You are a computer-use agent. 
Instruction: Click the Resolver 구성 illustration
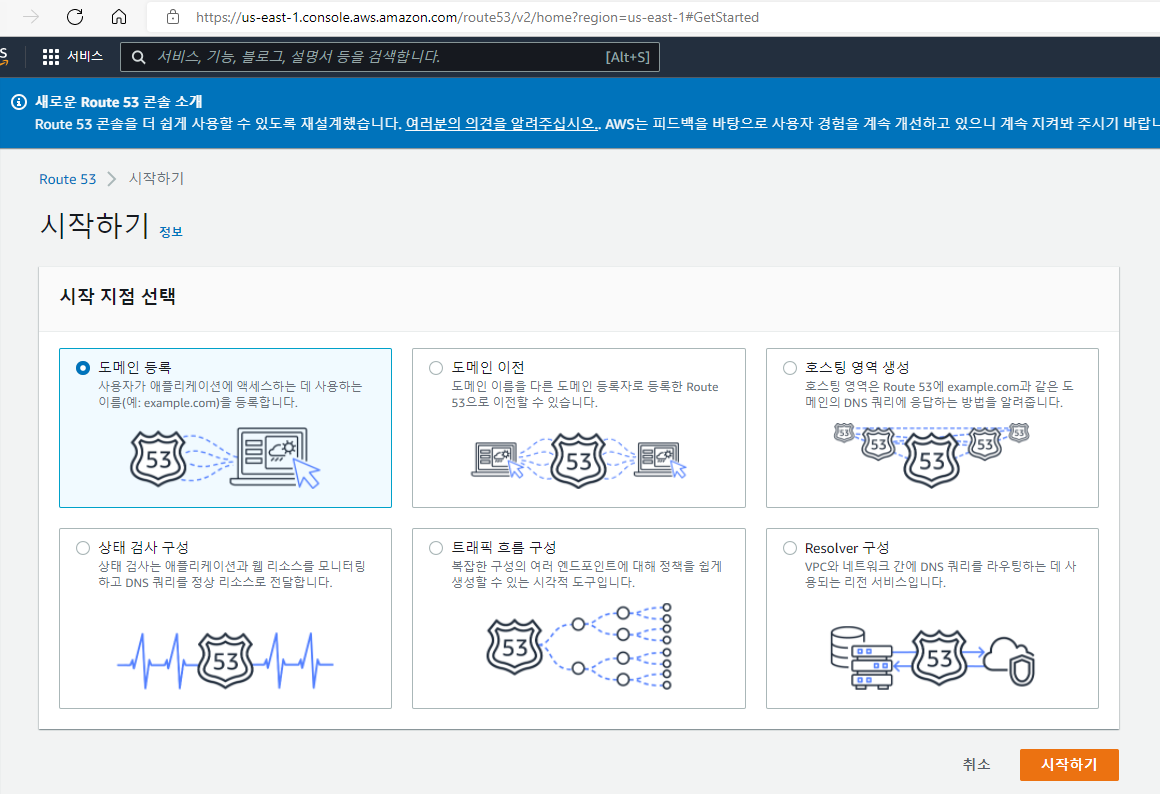pyautogui.click(x=932, y=658)
